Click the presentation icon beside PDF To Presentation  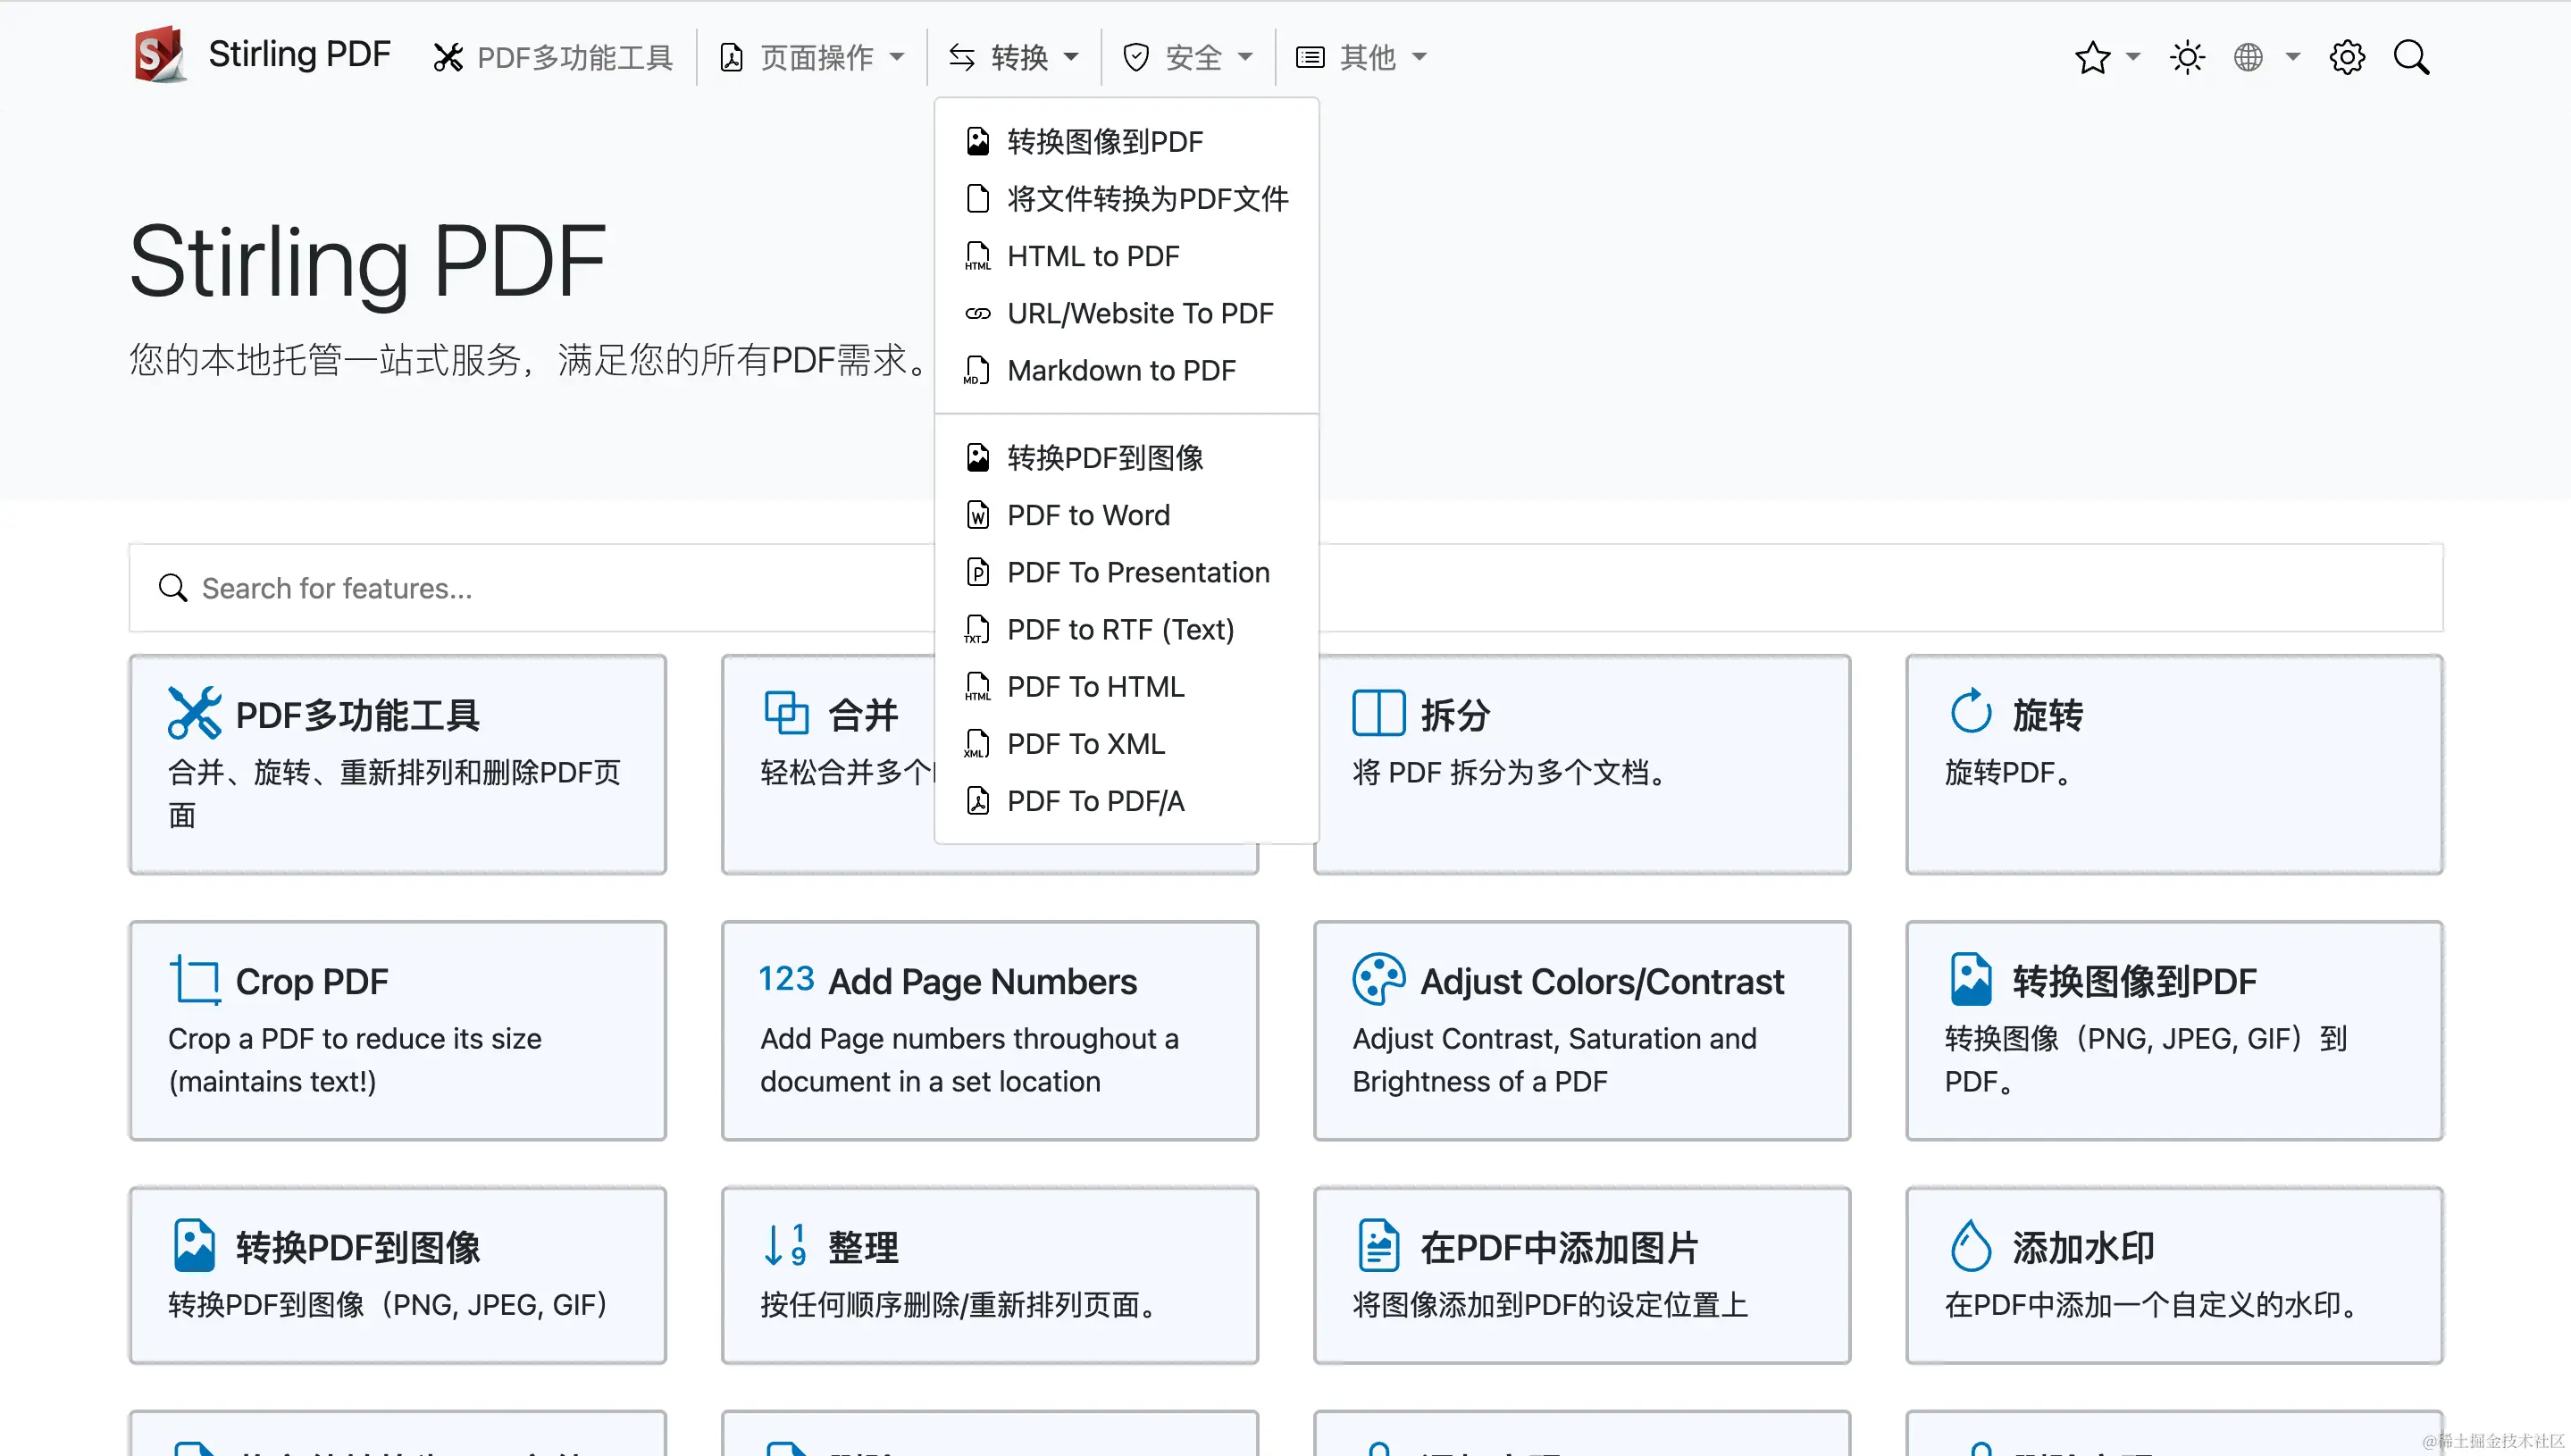[978, 572]
